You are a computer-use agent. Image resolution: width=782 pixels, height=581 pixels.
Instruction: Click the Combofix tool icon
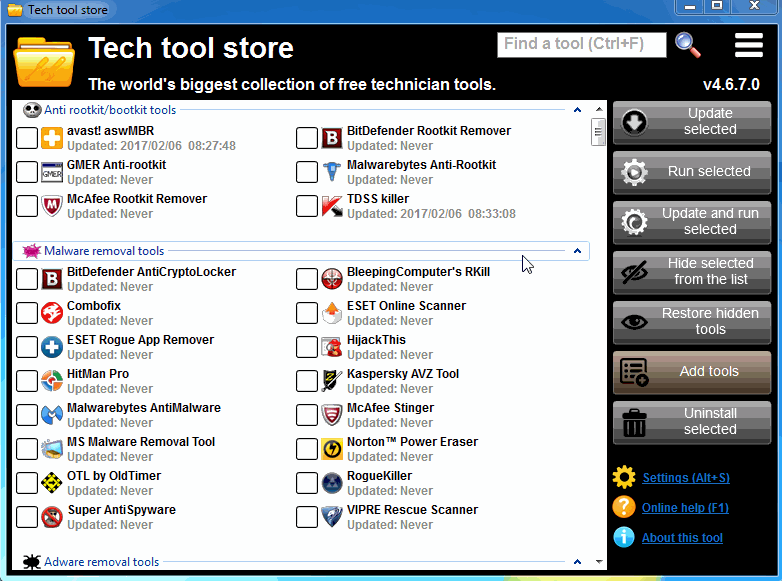[52, 313]
